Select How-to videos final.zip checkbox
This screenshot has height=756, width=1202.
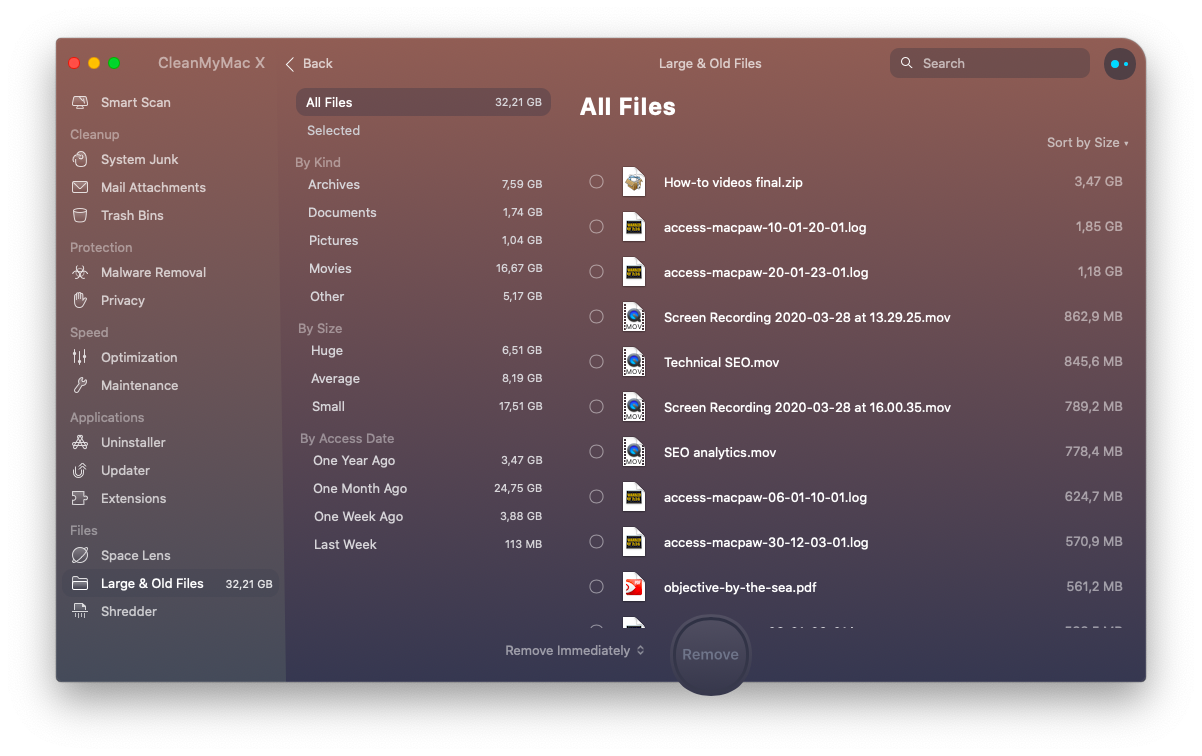click(596, 182)
